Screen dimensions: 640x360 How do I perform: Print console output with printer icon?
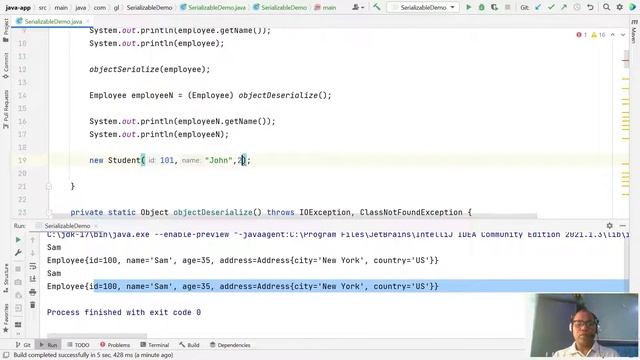tap(33, 292)
